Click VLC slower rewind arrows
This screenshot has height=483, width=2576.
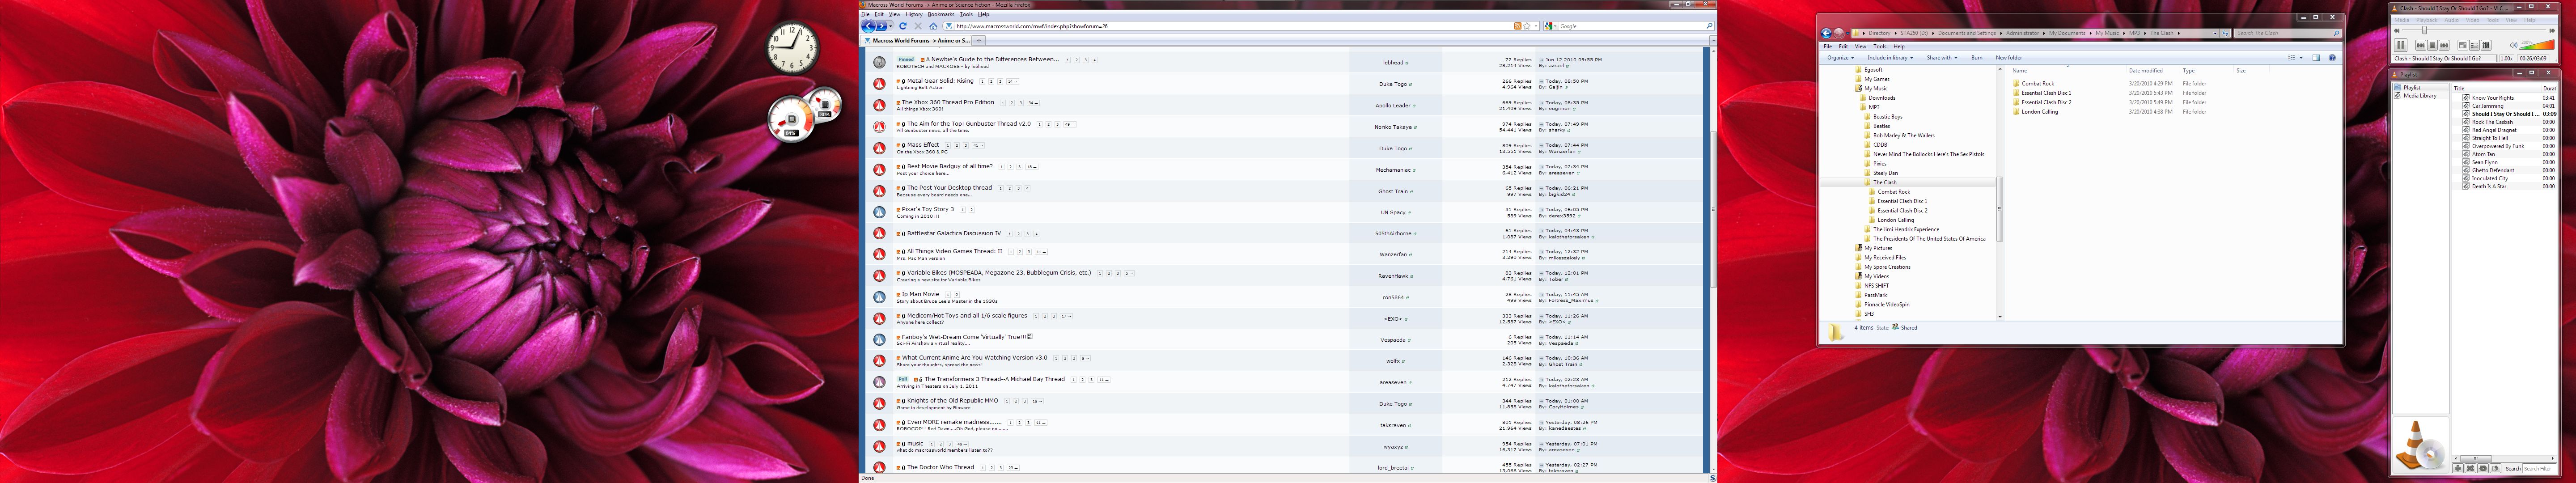(2397, 31)
